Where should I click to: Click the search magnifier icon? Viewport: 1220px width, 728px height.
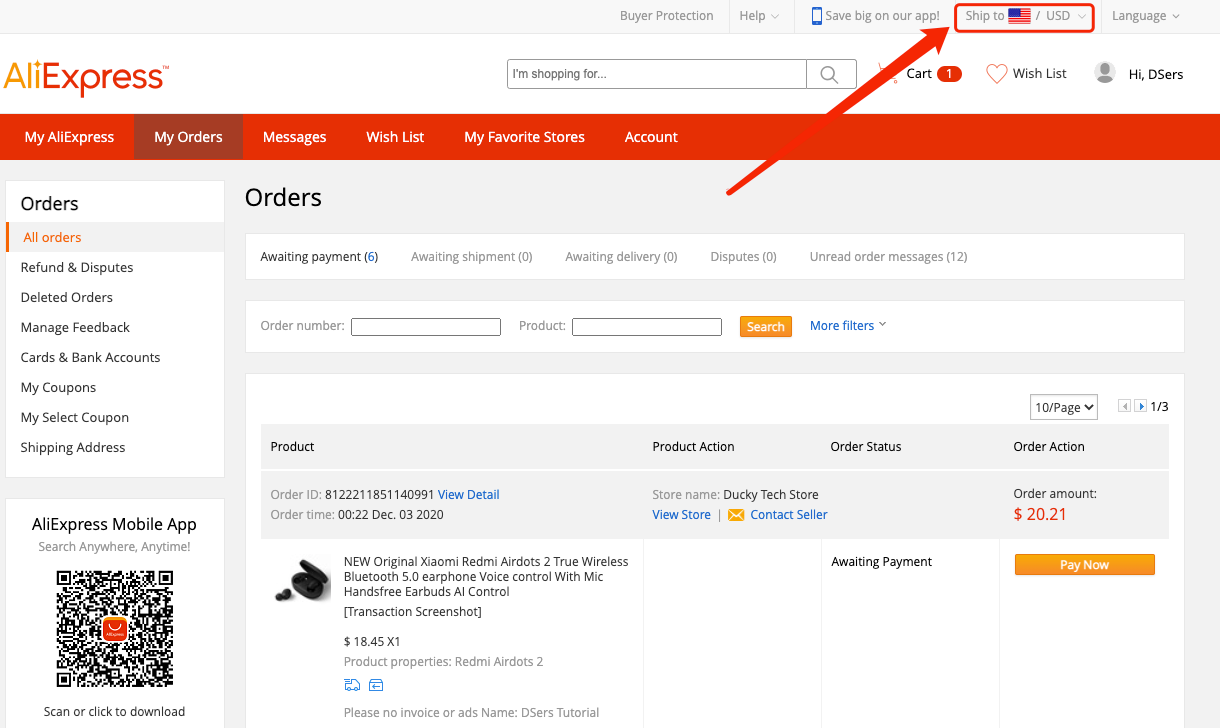pyautogui.click(x=830, y=74)
